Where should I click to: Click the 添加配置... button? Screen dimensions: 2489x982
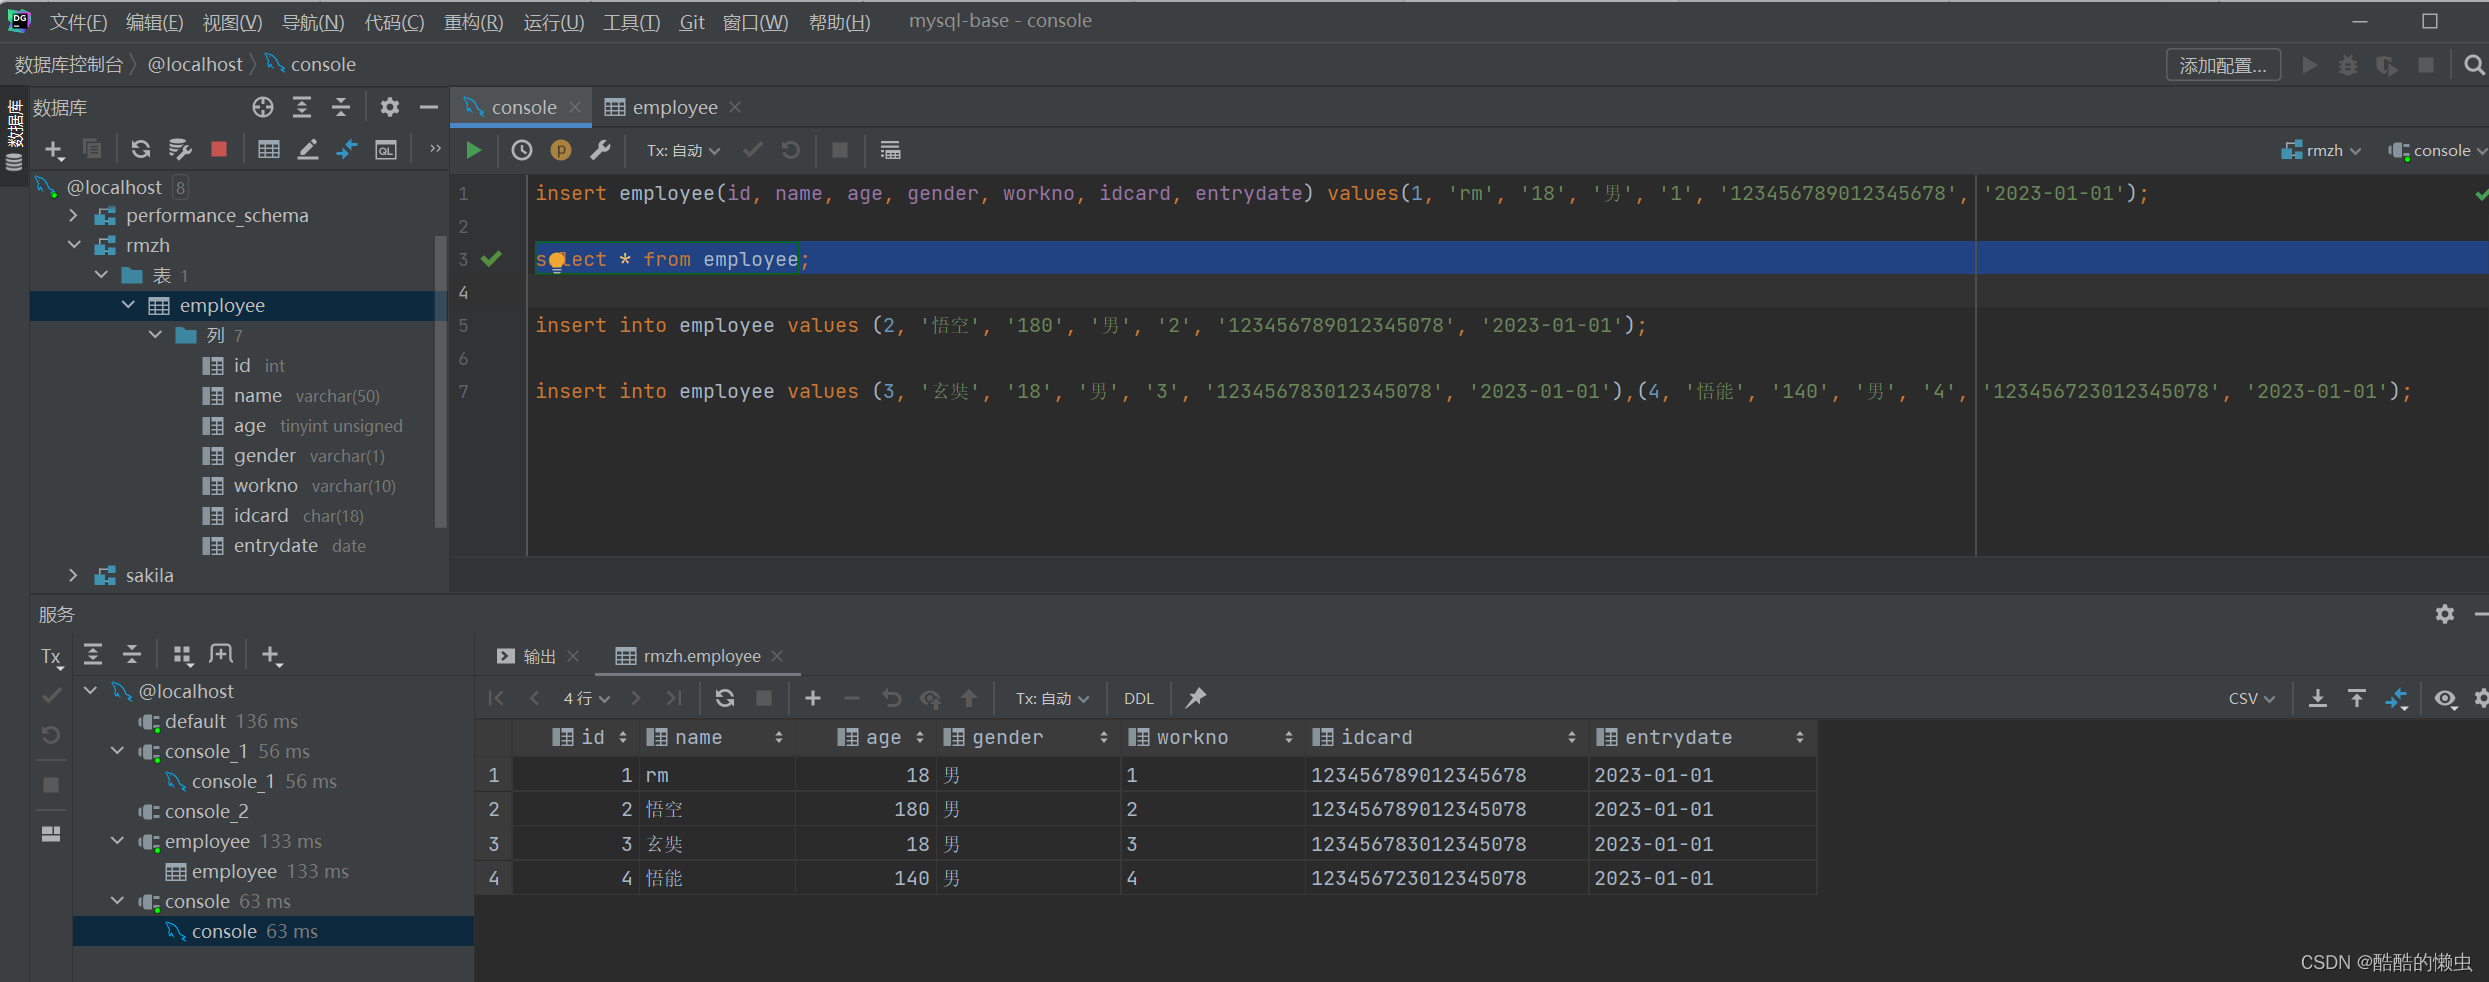2223,65
